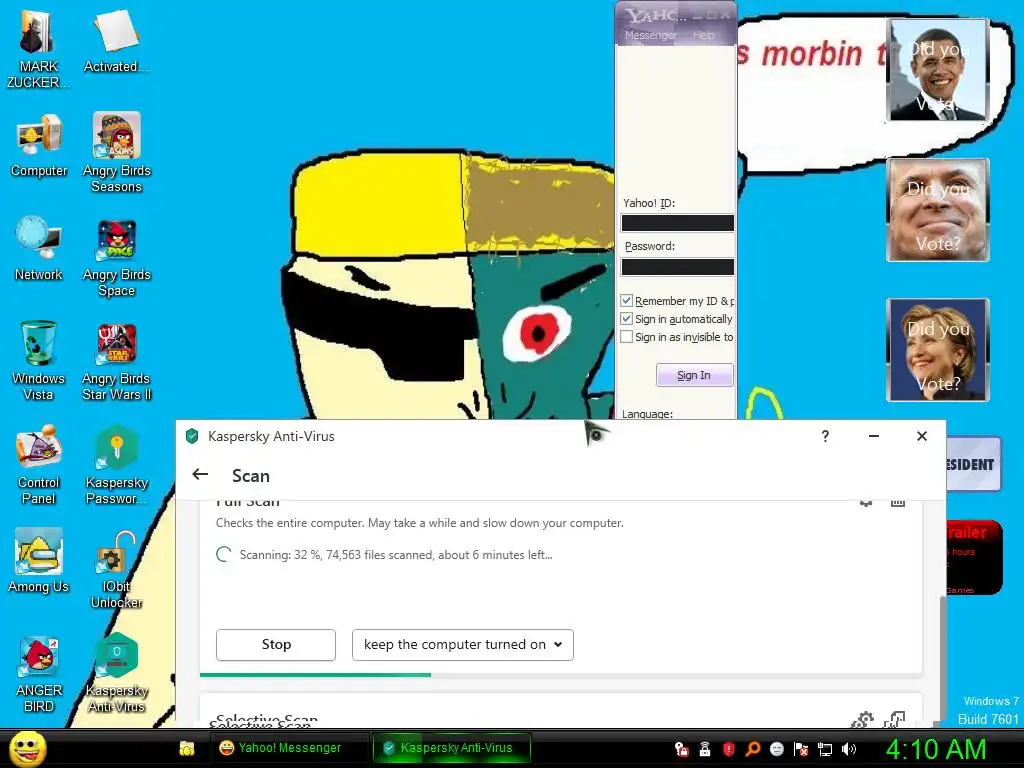Click the Hillary Clinton 'Did you Vote?' thumbnail

[x=937, y=350]
